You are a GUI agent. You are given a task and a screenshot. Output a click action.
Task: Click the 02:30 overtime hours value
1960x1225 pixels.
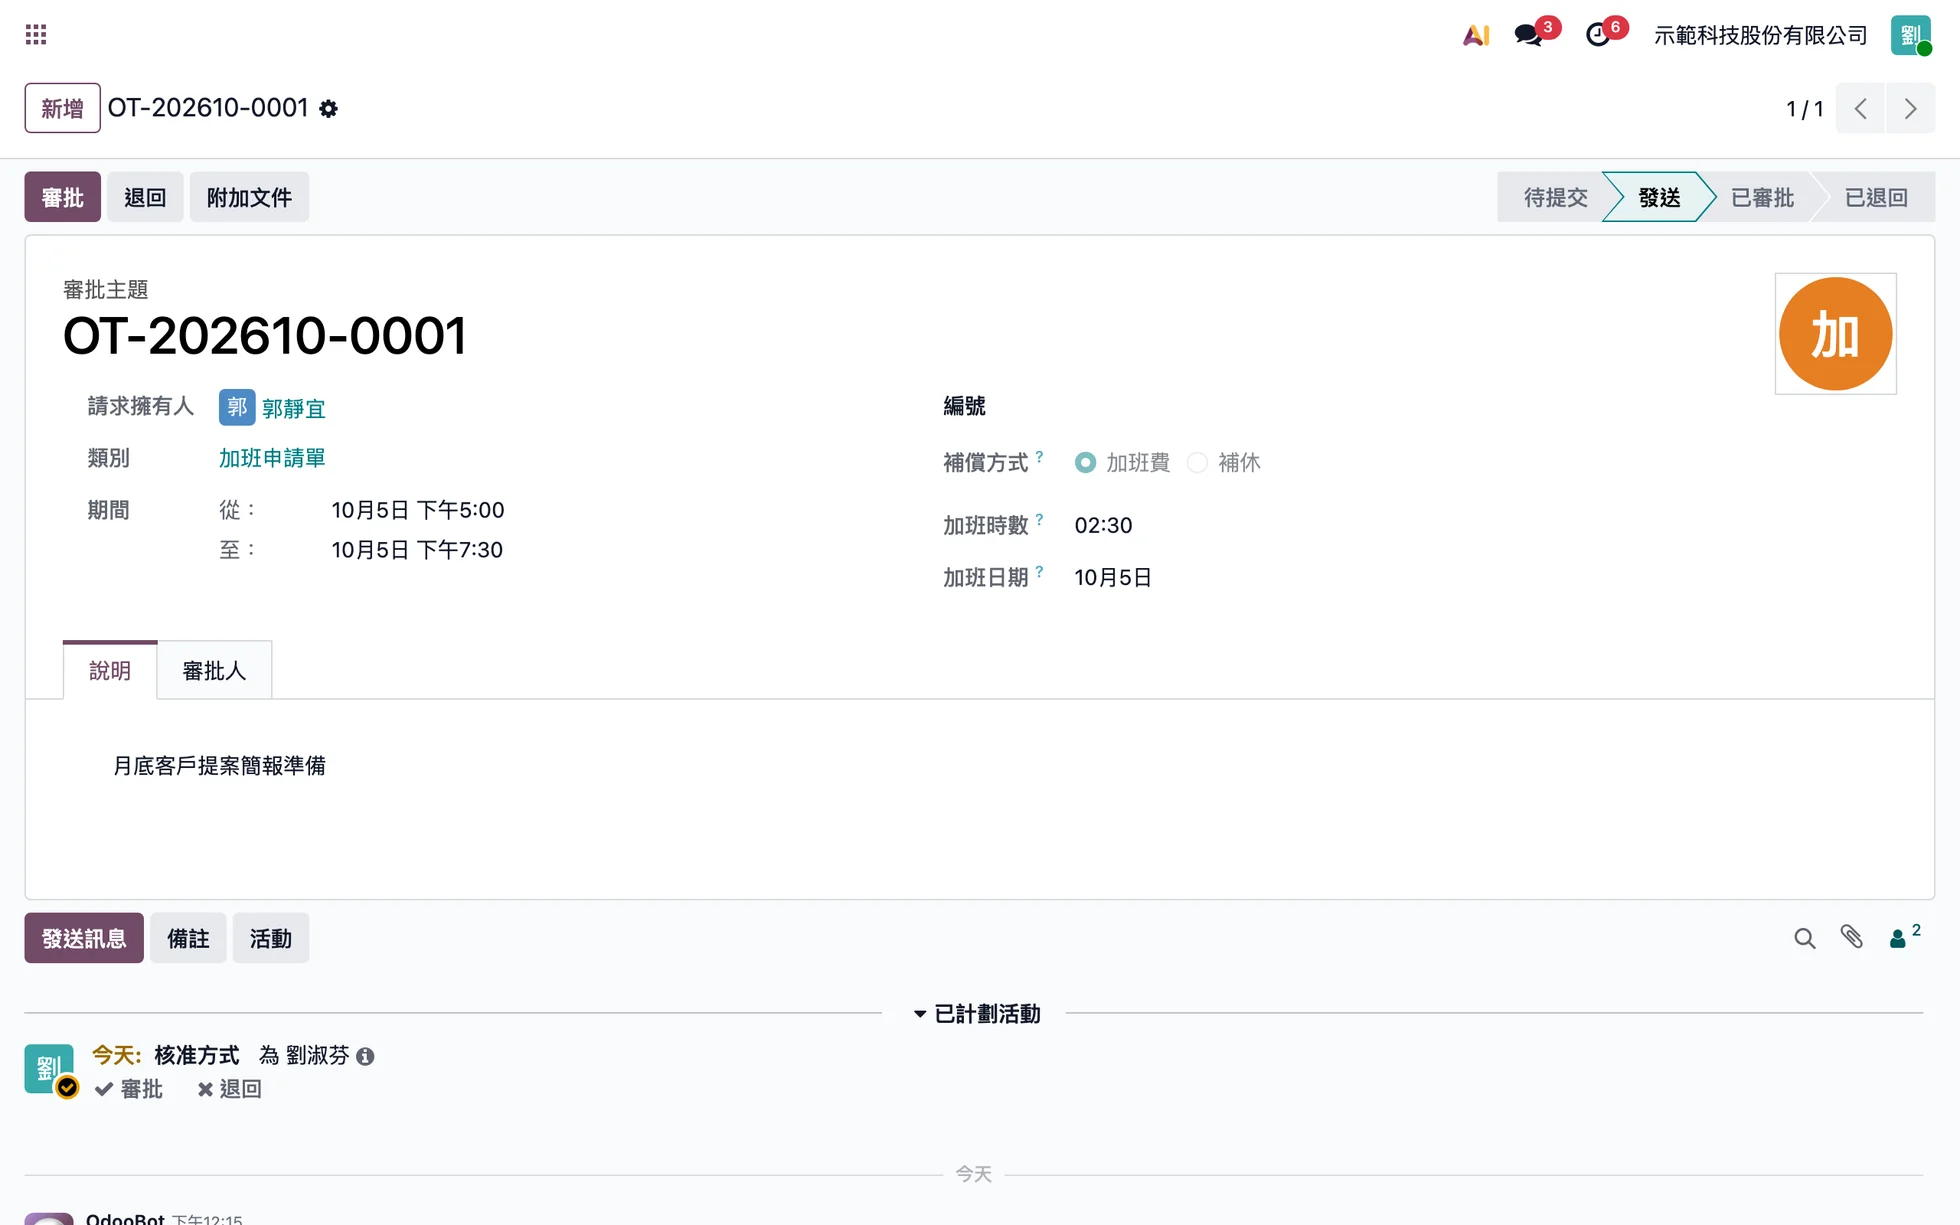(x=1103, y=525)
